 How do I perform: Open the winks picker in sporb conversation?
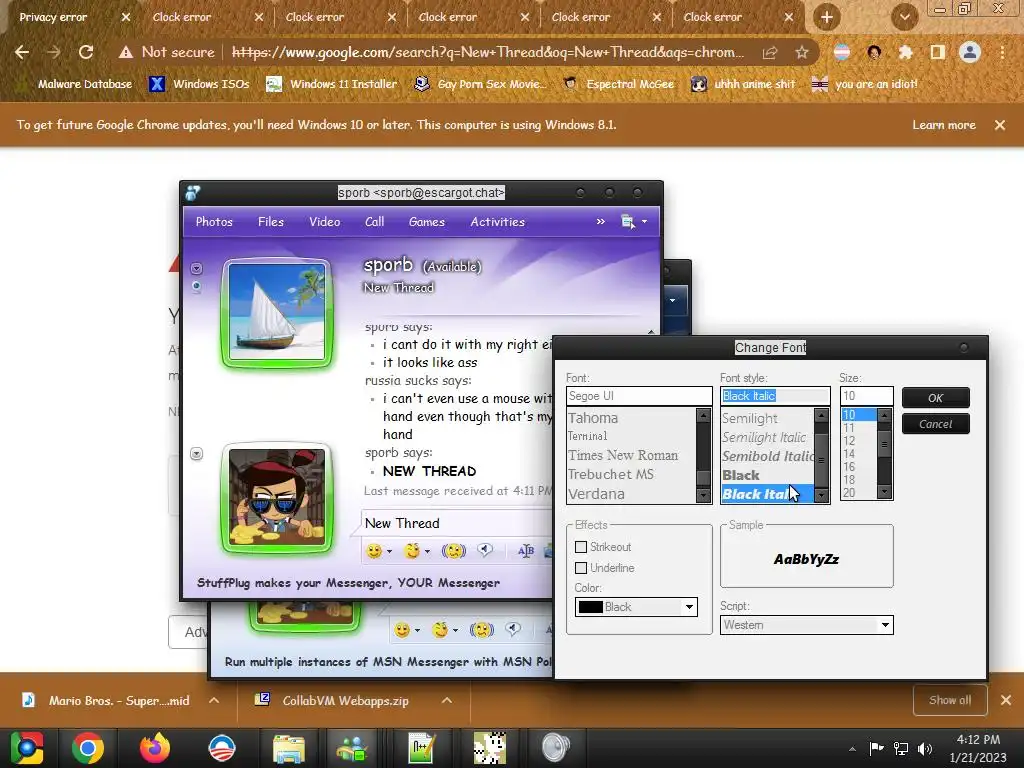tap(411, 551)
